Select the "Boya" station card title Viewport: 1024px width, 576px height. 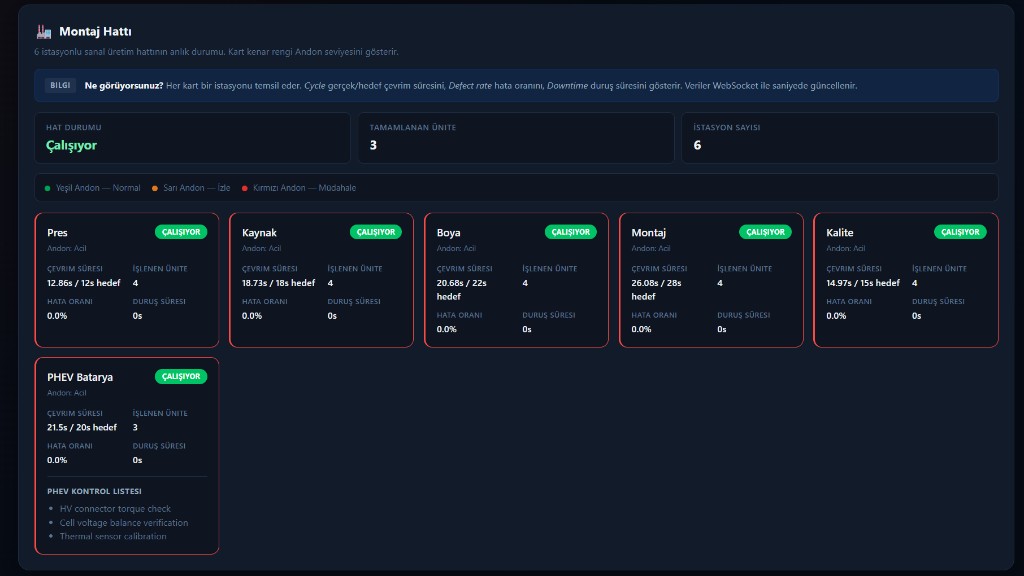coord(449,232)
